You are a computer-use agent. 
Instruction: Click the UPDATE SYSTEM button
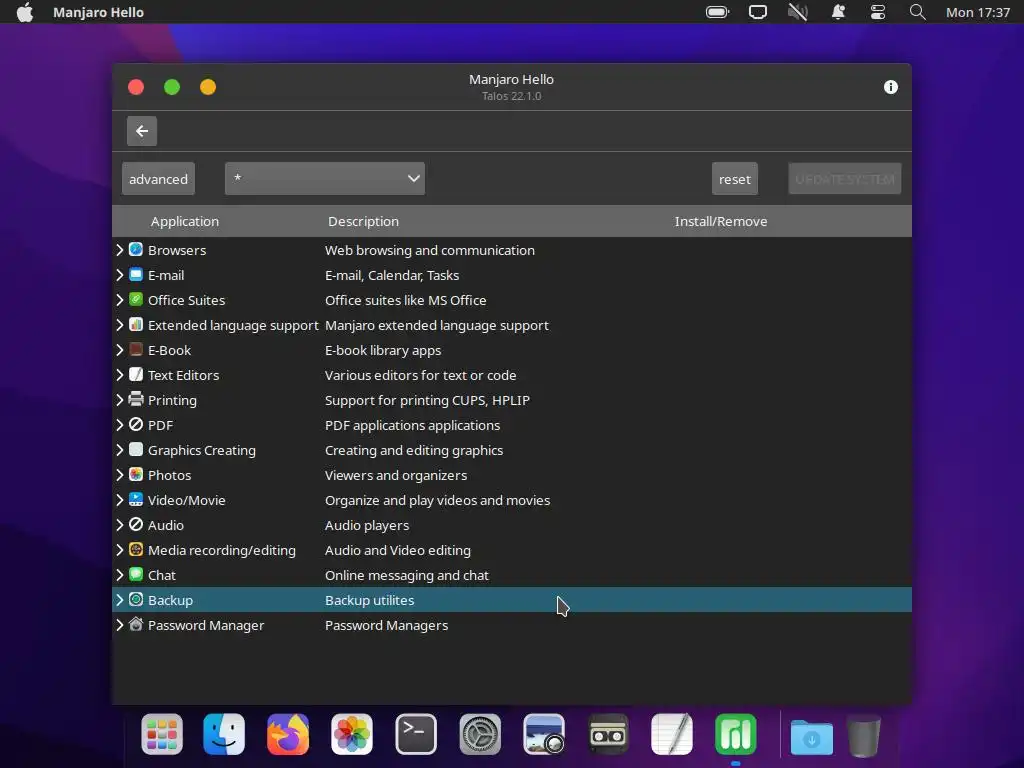pos(844,178)
